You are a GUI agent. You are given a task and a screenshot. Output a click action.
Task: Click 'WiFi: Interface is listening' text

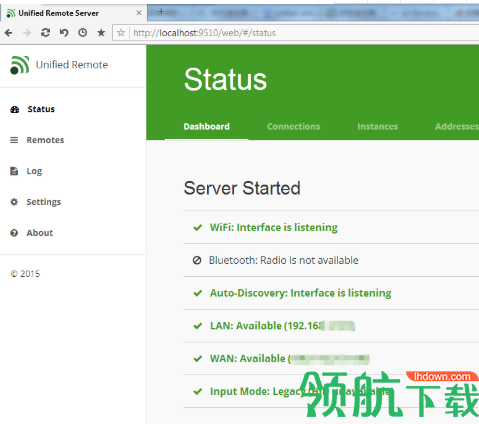point(274,227)
